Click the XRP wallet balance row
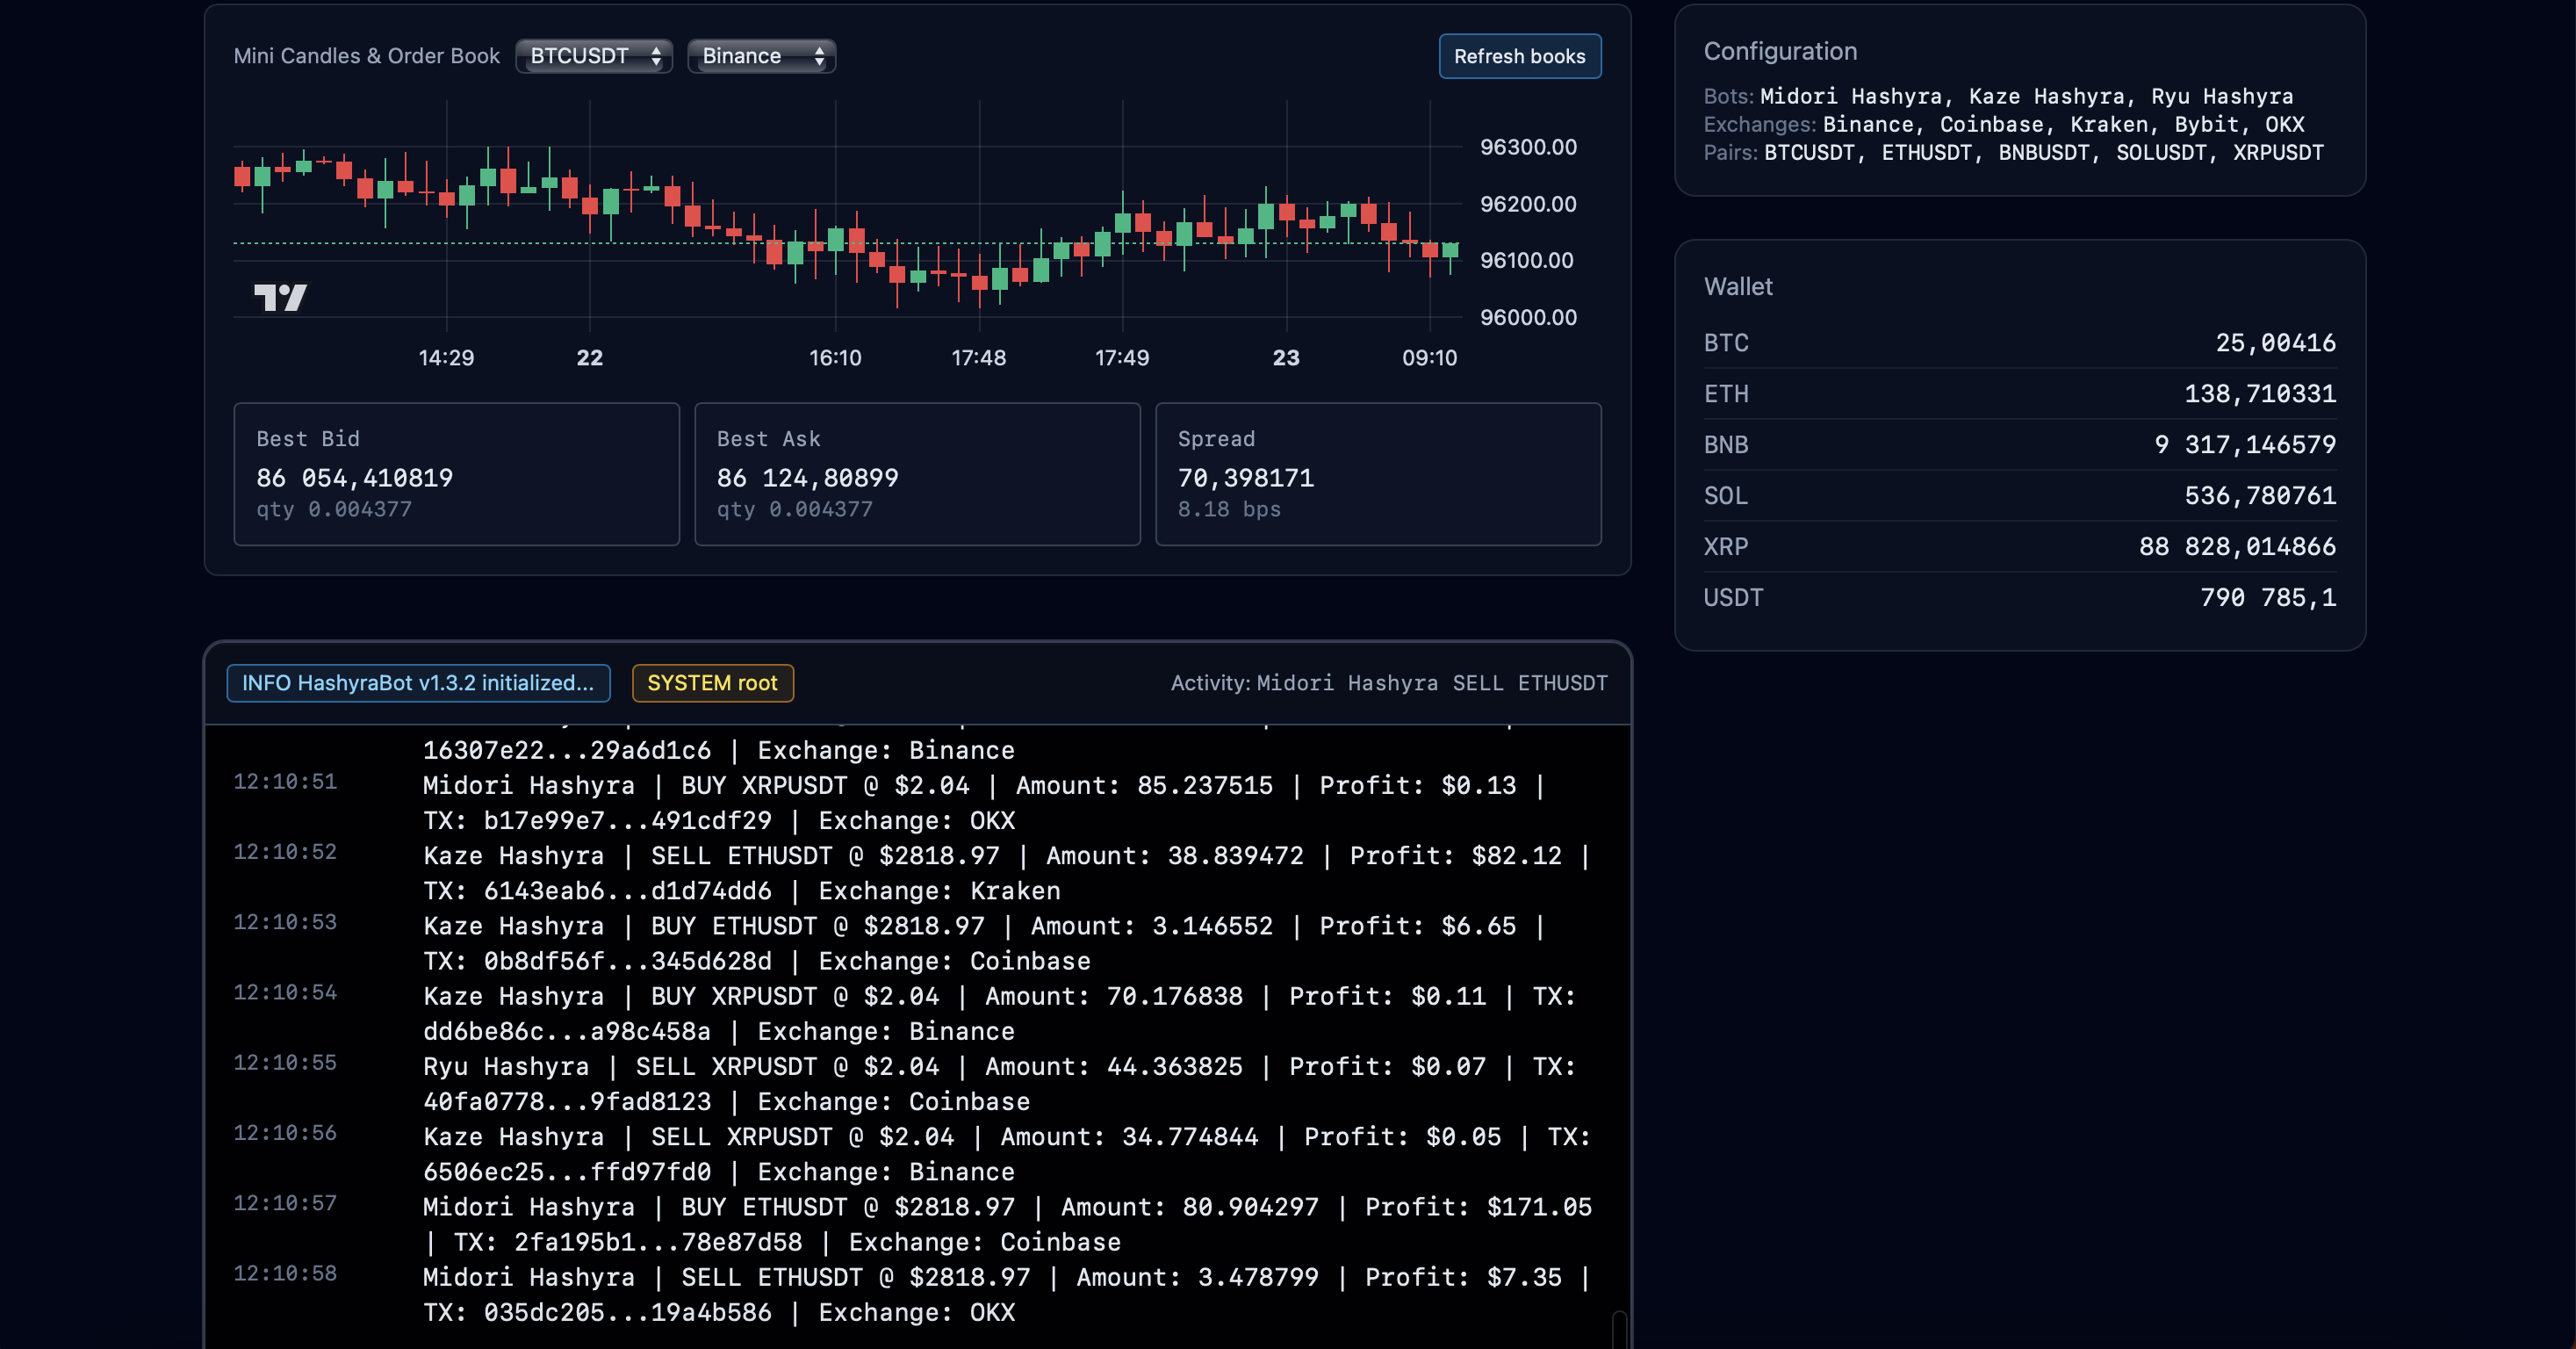 pos(2019,547)
